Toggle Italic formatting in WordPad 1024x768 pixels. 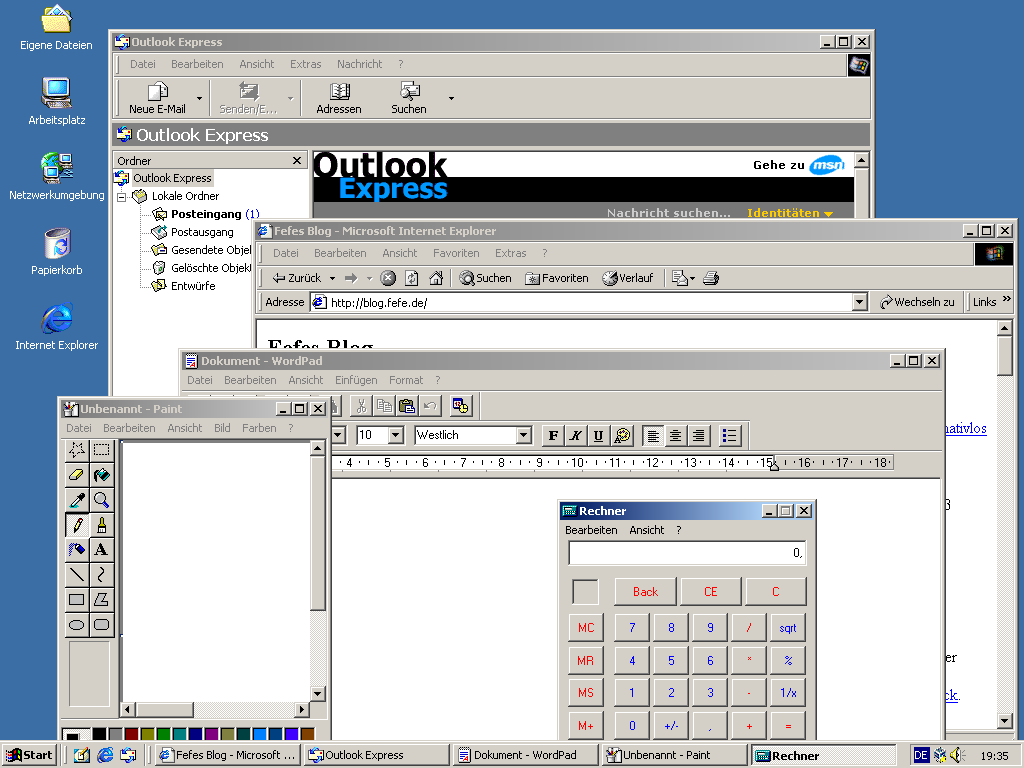click(575, 436)
